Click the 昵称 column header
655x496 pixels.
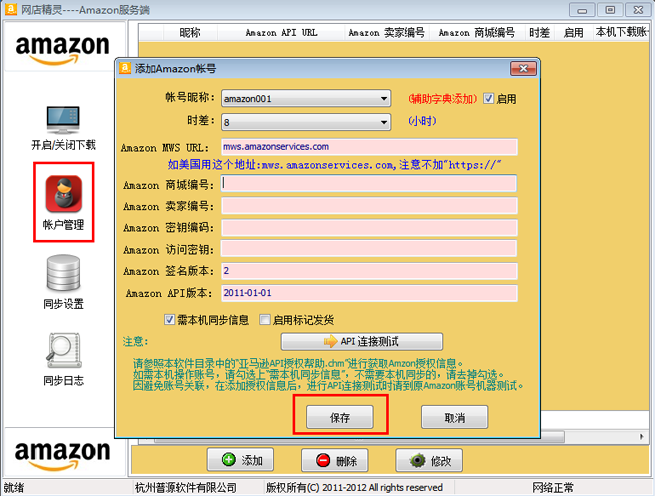point(190,32)
